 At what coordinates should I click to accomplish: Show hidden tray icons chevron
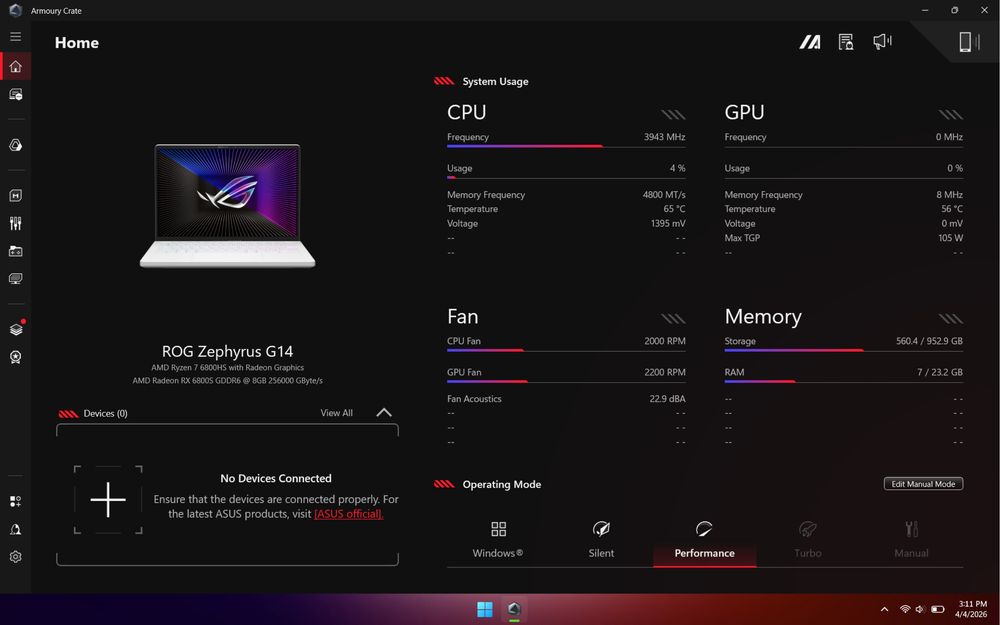884,609
